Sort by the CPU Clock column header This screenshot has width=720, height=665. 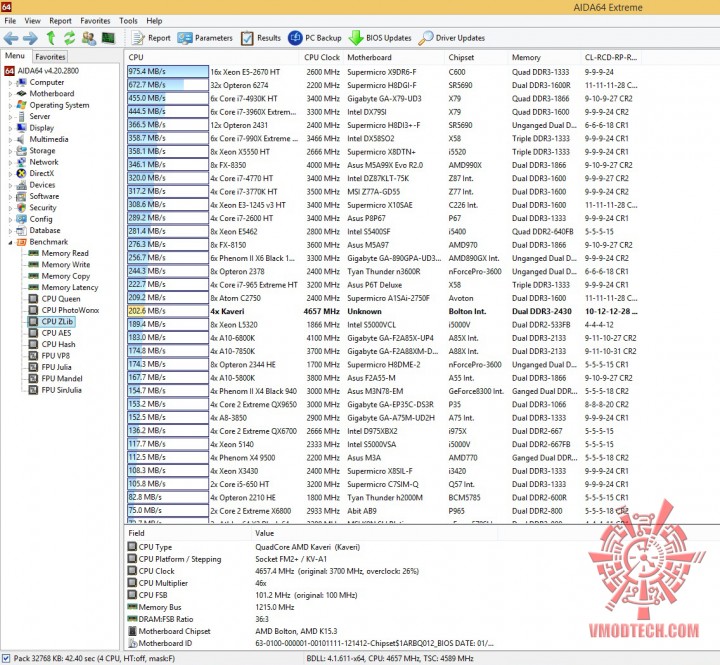pos(321,57)
